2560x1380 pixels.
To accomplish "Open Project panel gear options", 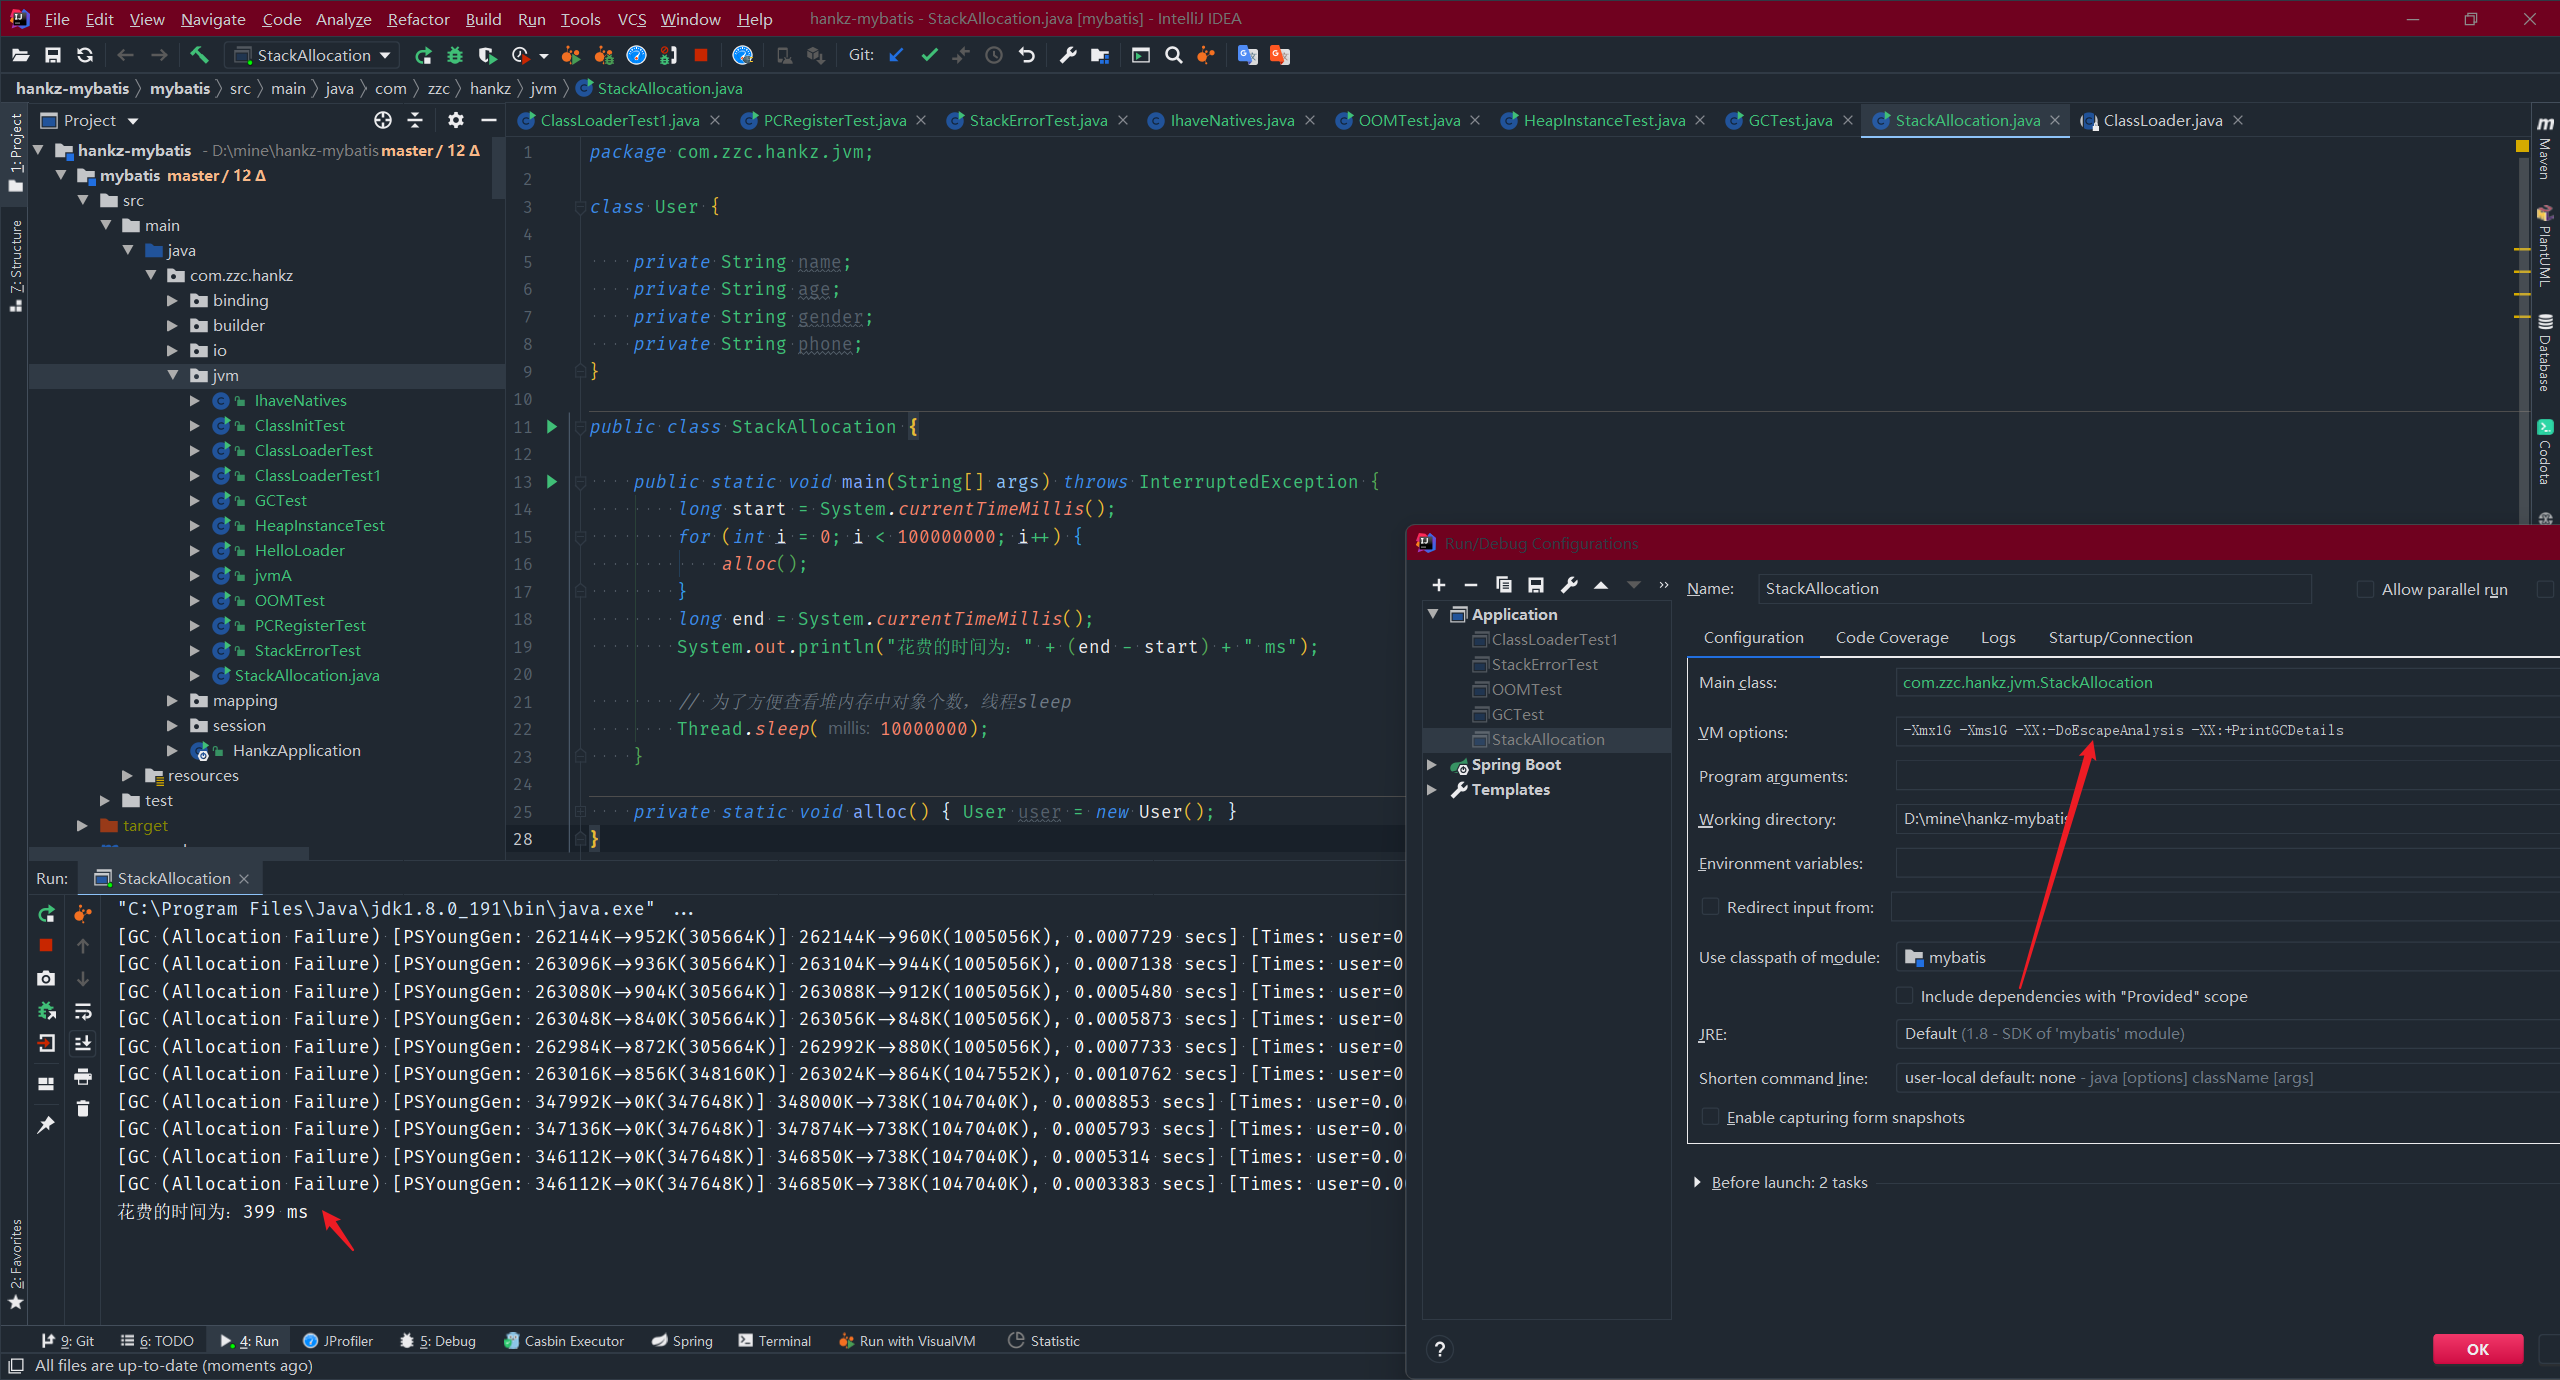I will pos(455,120).
